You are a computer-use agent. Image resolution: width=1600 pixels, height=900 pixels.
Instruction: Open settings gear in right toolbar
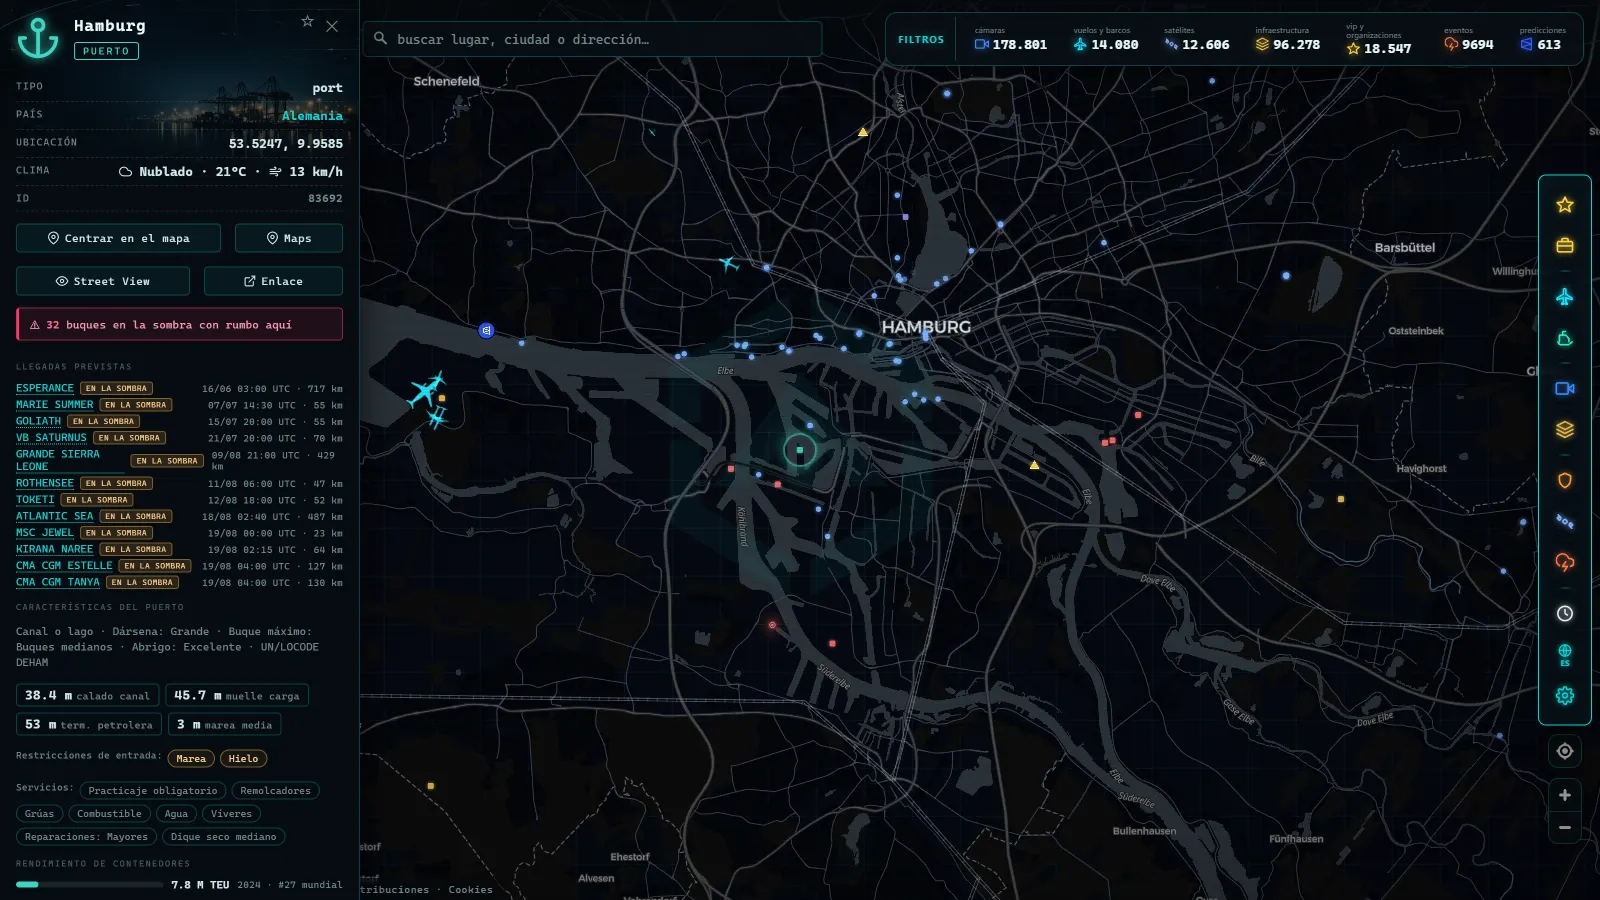(1565, 696)
